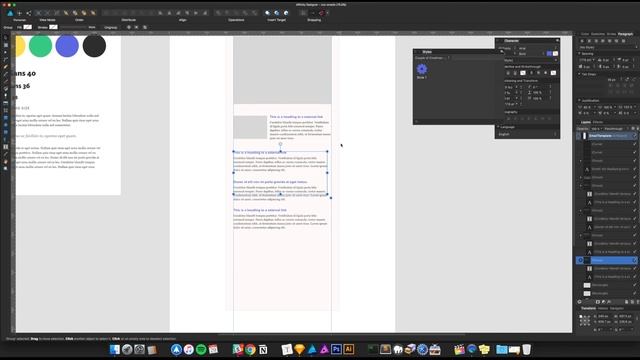Click the delete layer icon in Layers panel
The width and height of the screenshot is (640, 360).
[x=637, y=302]
